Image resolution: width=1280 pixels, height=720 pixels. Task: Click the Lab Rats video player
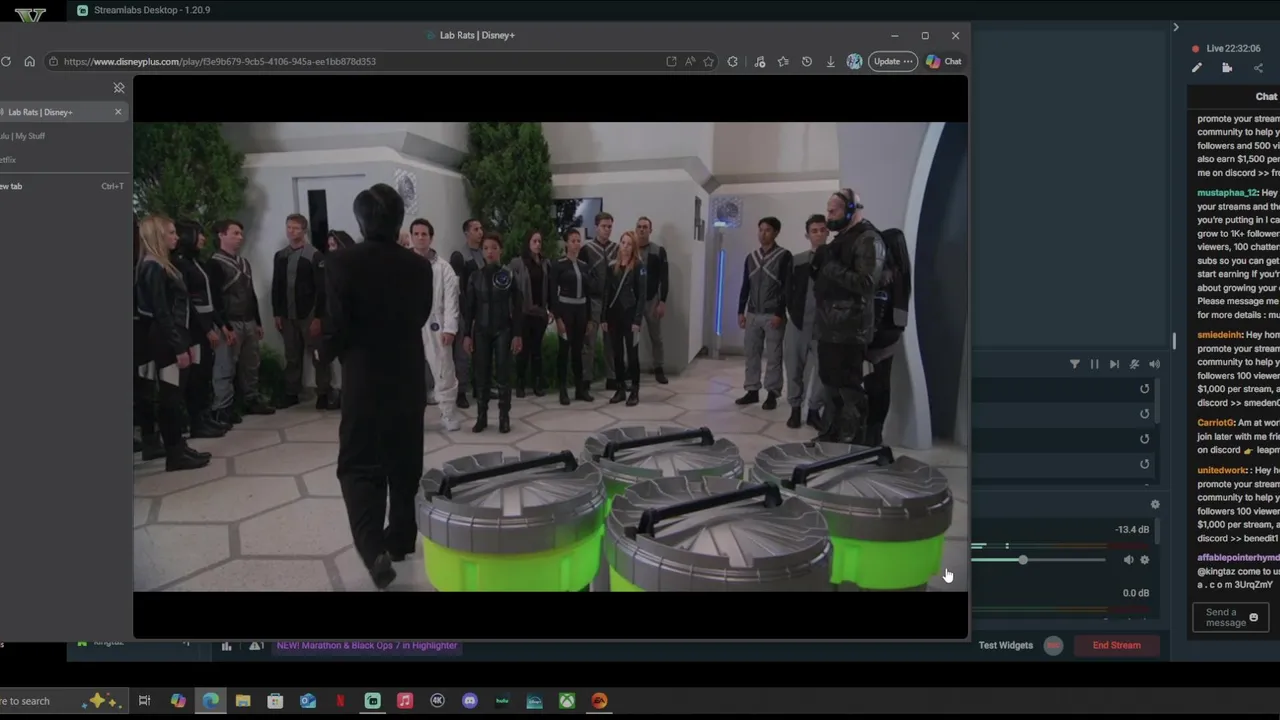[x=550, y=357]
